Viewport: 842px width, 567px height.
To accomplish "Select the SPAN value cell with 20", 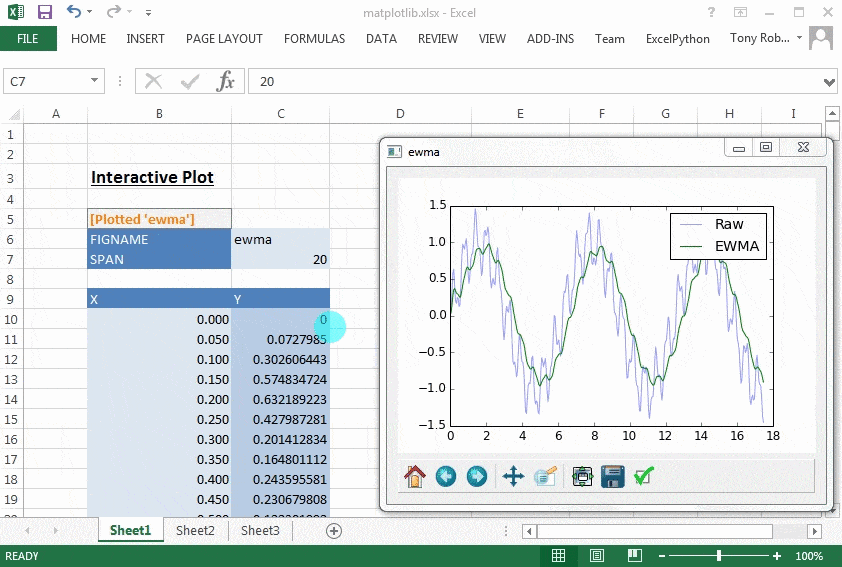I will [x=281, y=259].
